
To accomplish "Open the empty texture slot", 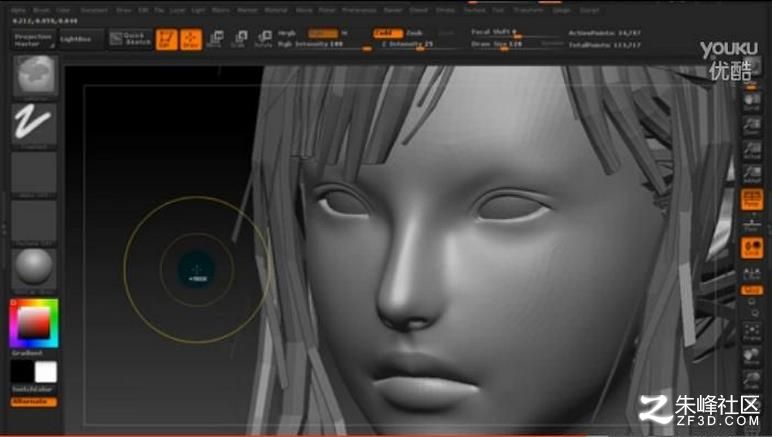I will (x=33, y=222).
